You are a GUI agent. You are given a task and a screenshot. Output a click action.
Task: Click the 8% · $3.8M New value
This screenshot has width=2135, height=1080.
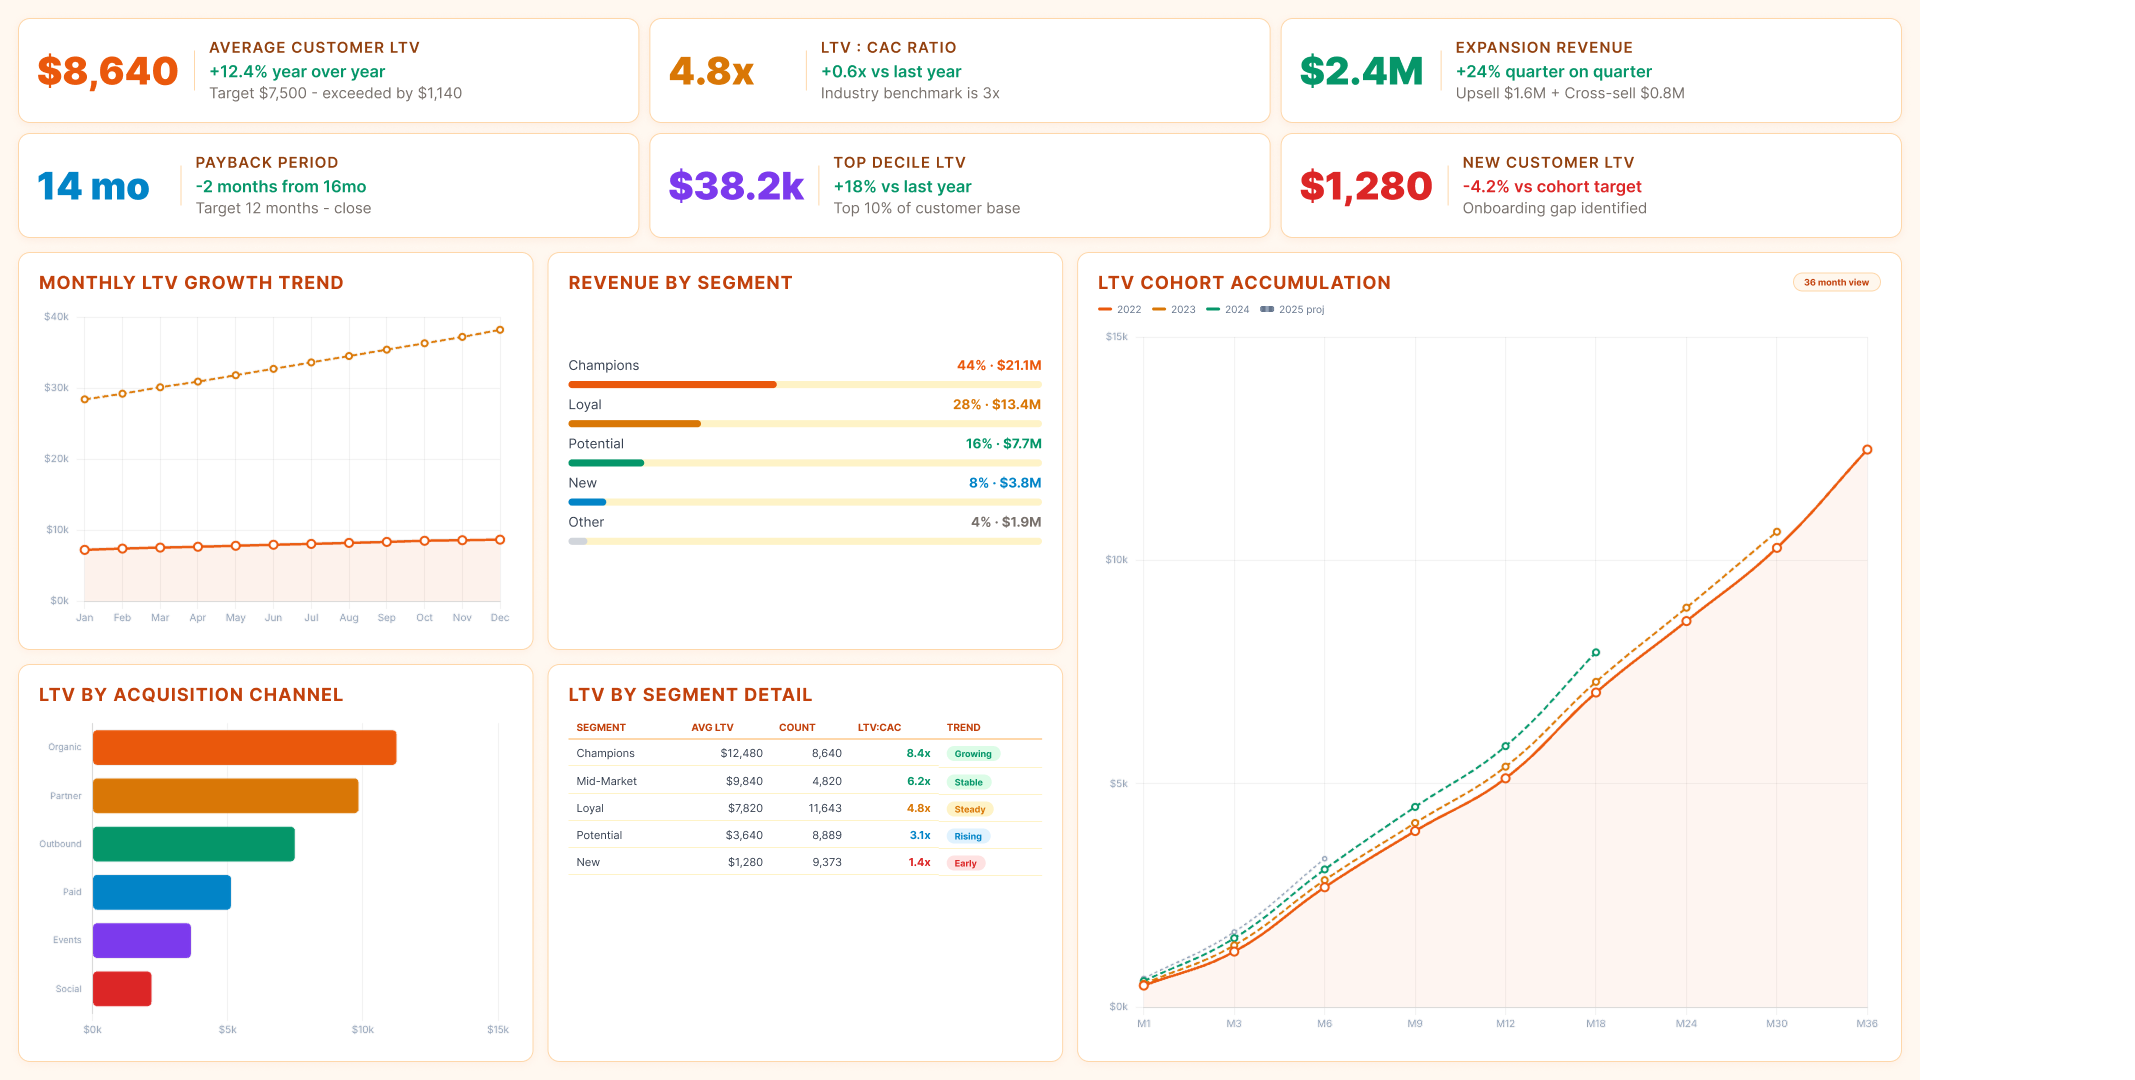click(1005, 483)
